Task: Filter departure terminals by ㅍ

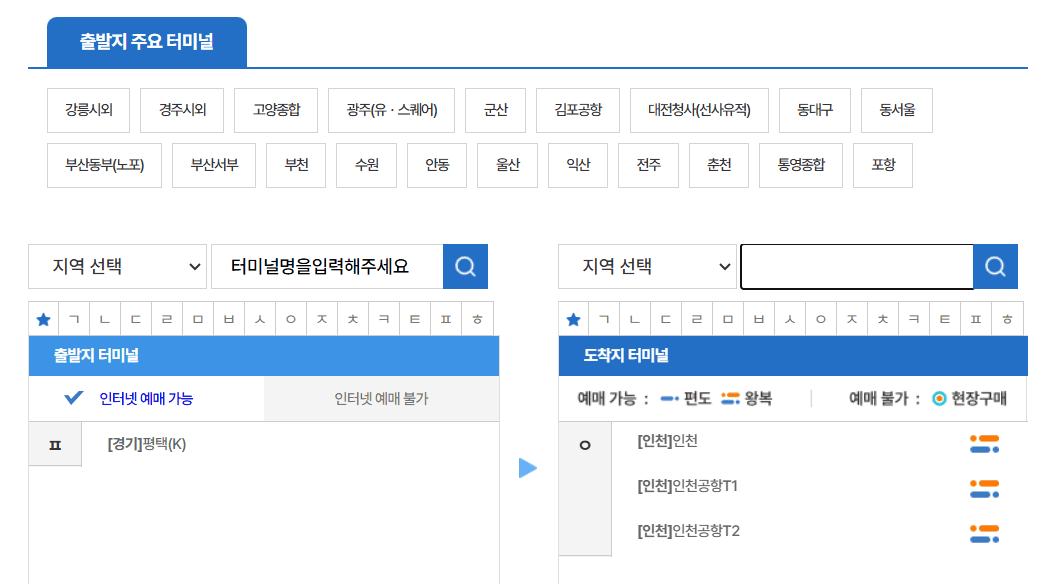Action: 446,319
